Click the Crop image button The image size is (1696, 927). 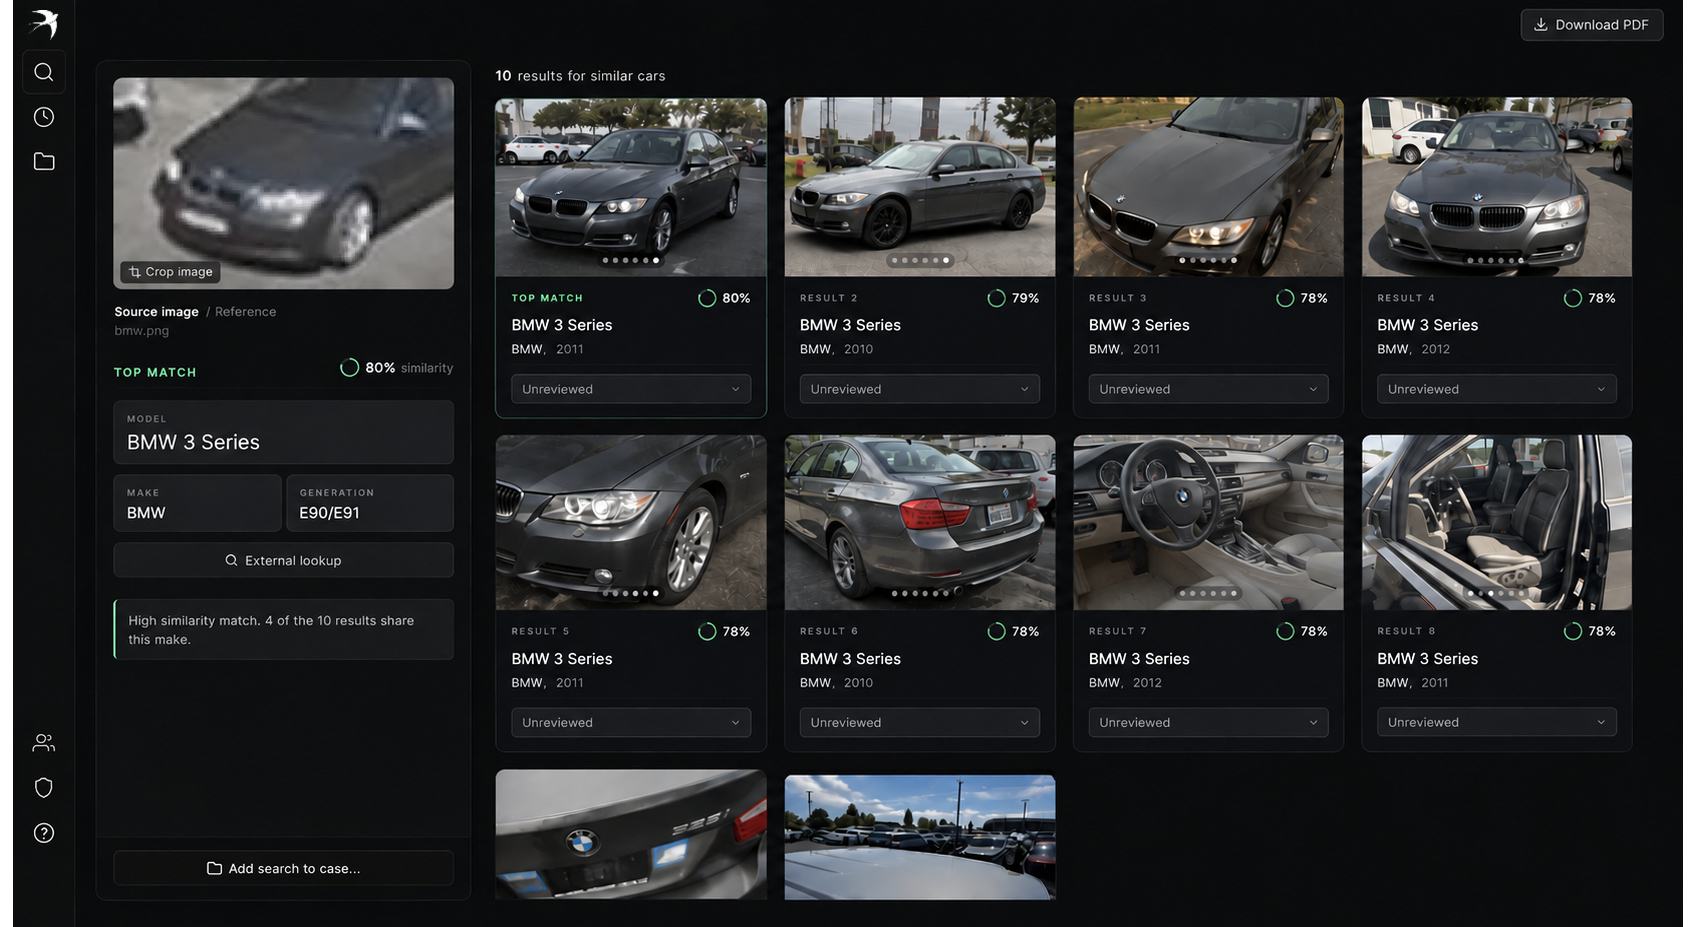(171, 272)
